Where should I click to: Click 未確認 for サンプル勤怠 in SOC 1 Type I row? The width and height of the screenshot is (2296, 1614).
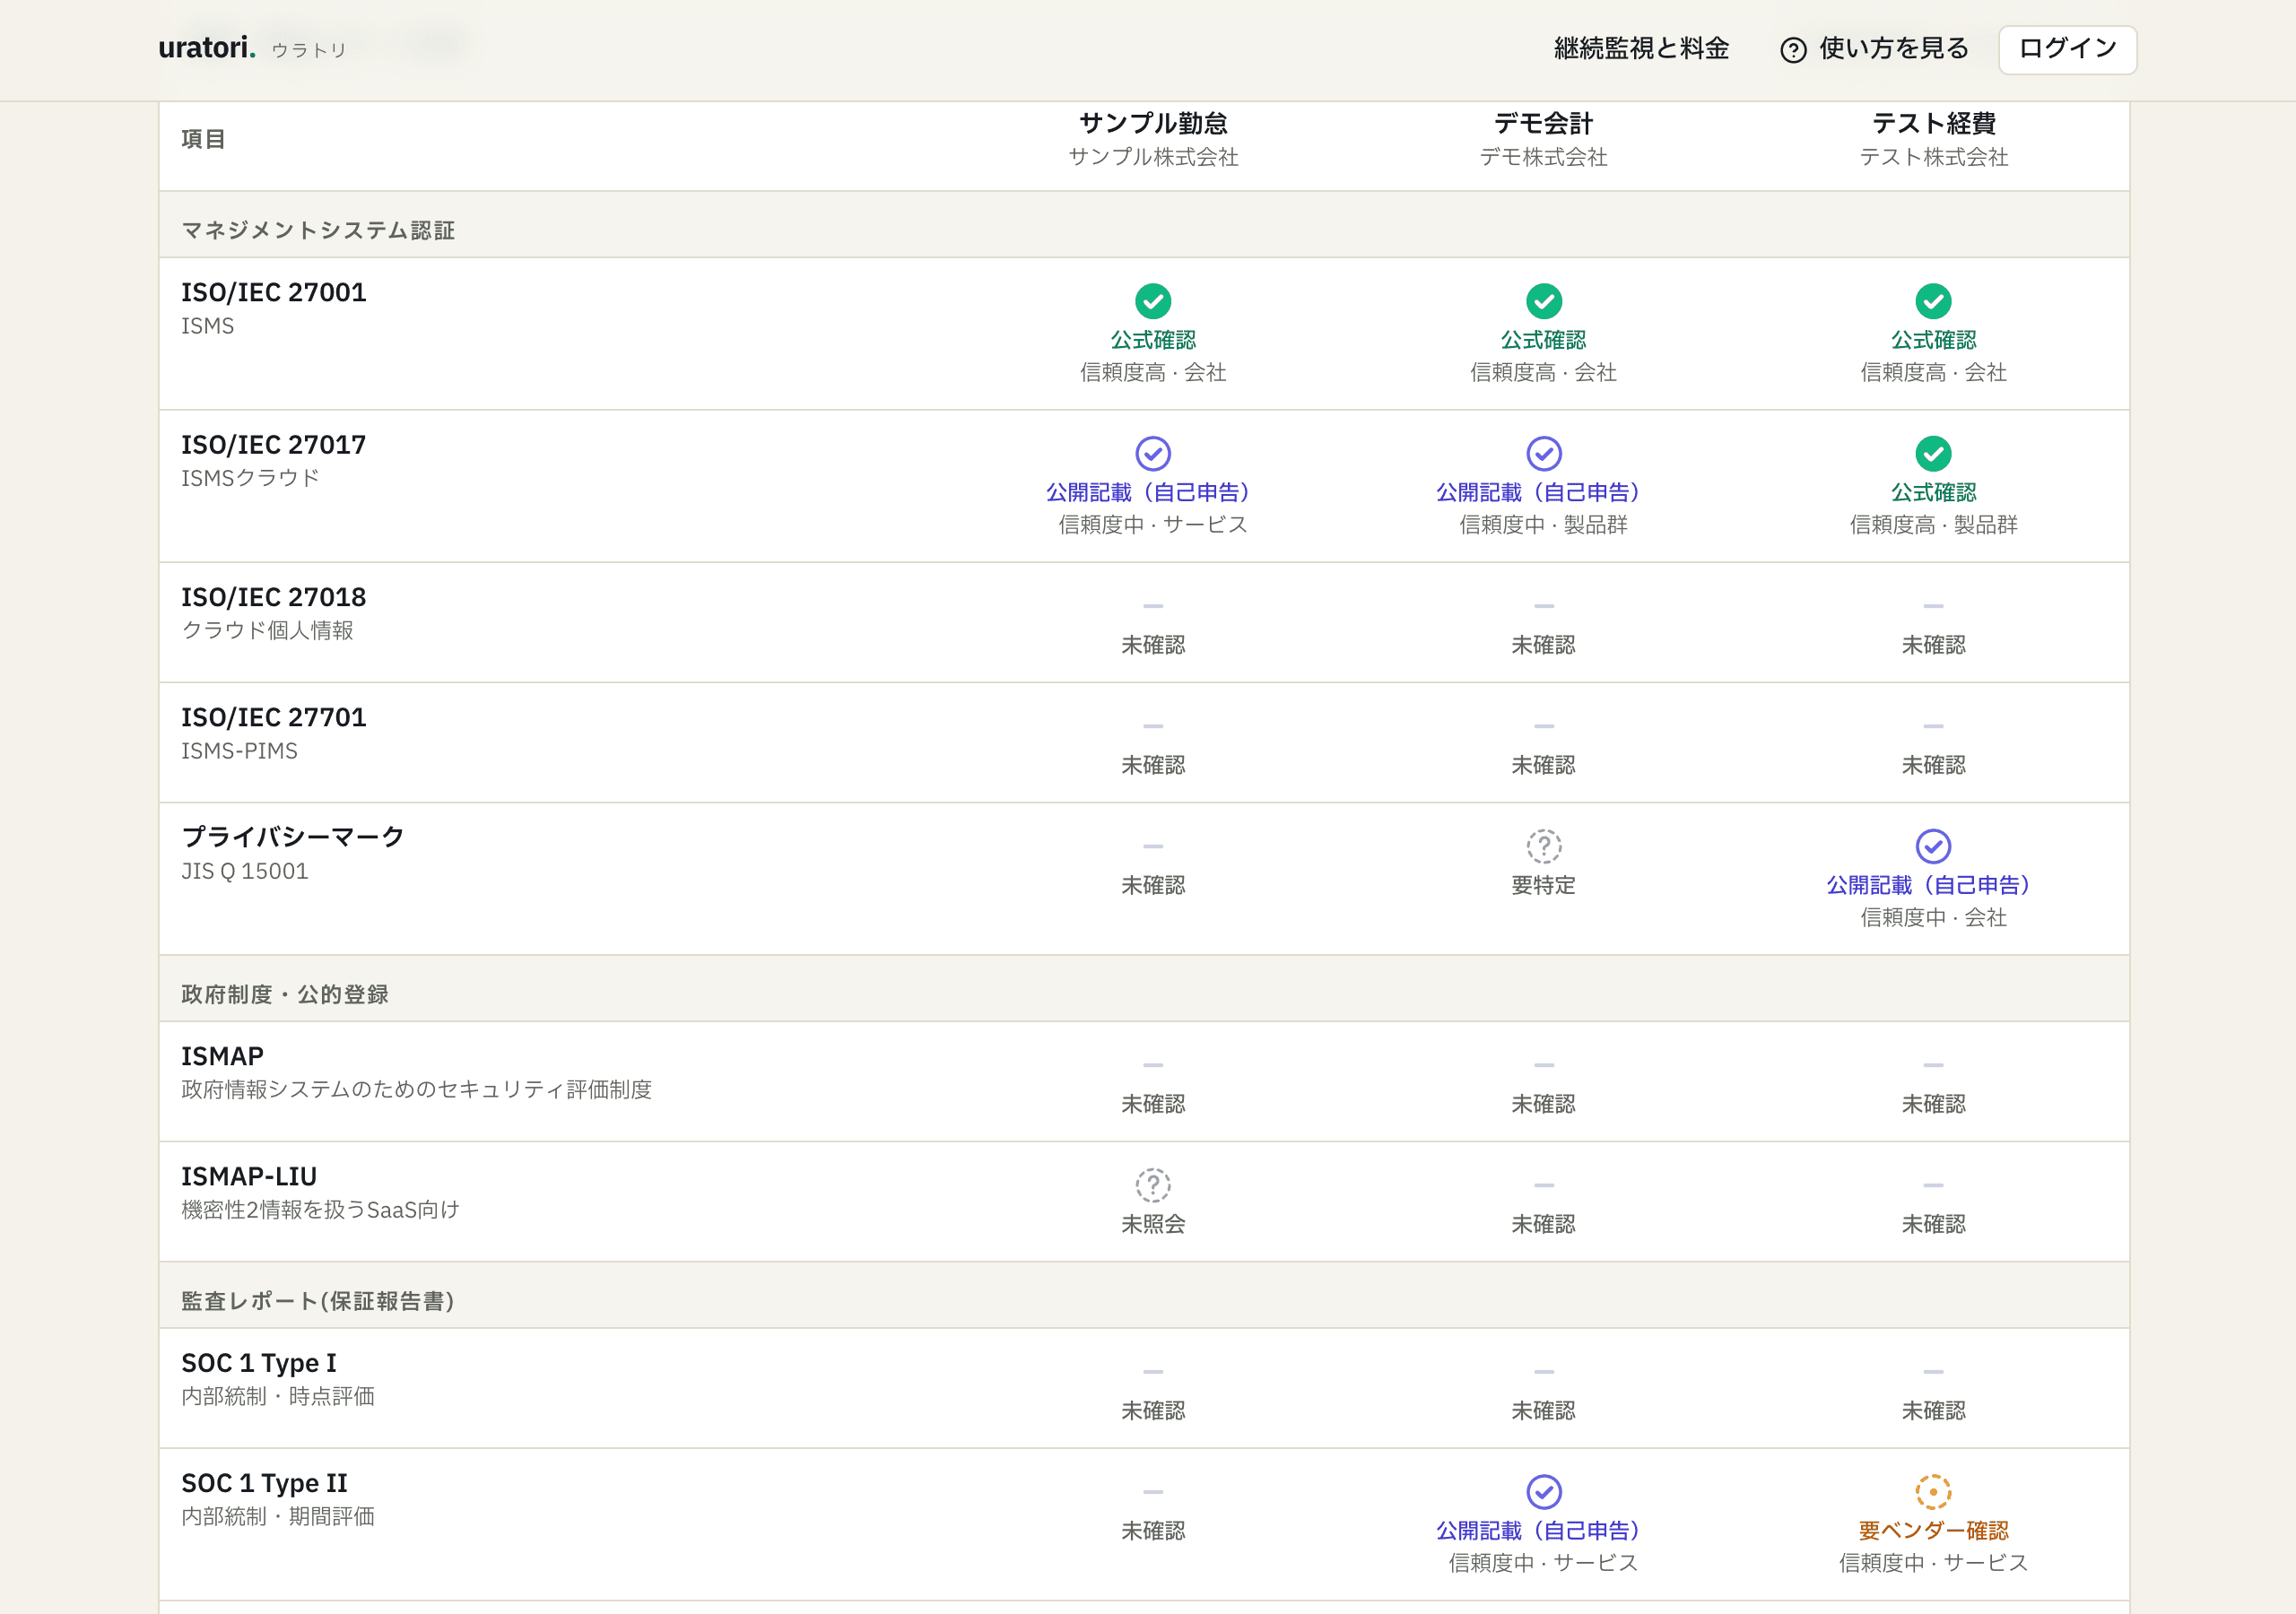[1153, 1411]
